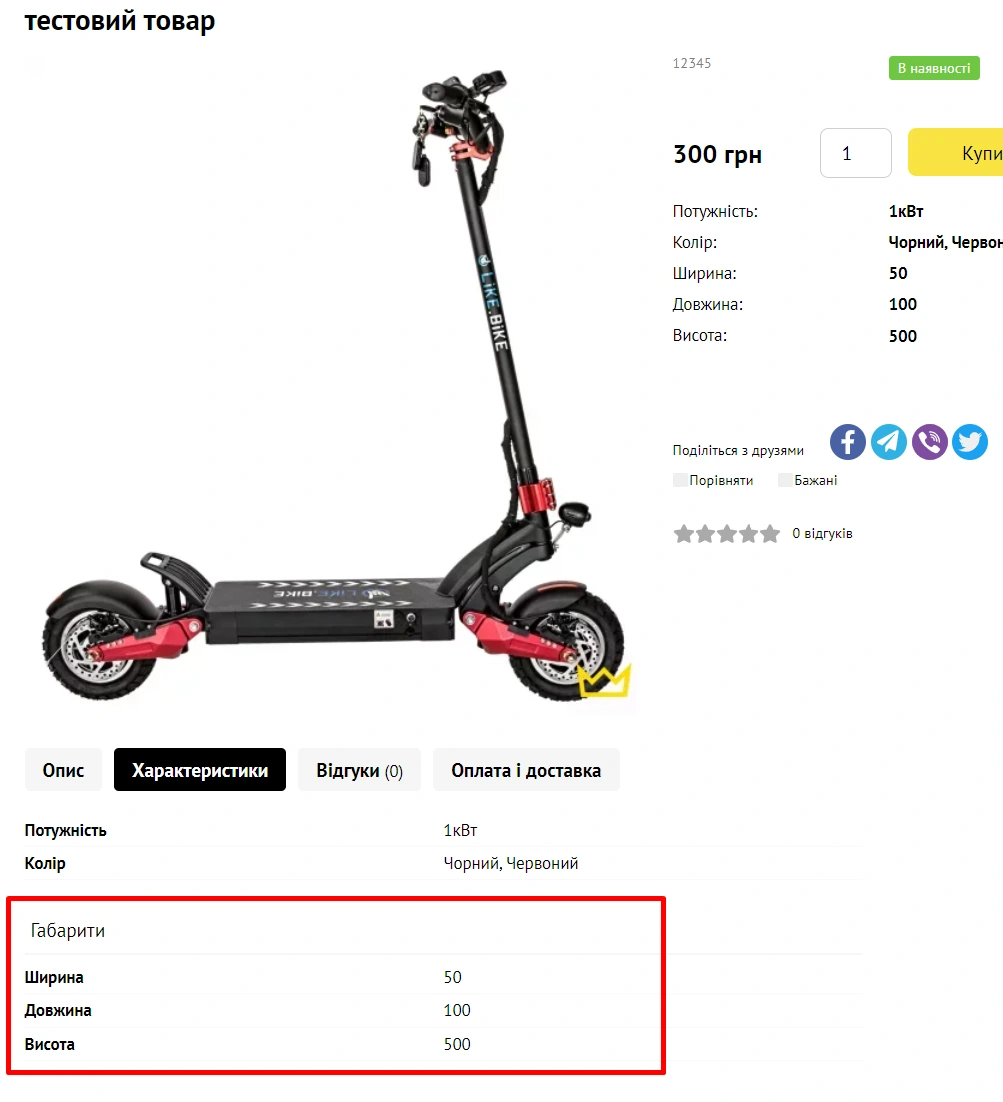Tick the Порівняти compare checkbox
This screenshot has width=1003, height=1102.
(680, 480)
